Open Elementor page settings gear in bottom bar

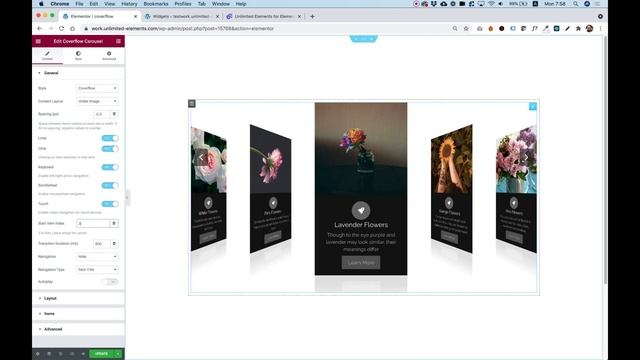(38, 354)
